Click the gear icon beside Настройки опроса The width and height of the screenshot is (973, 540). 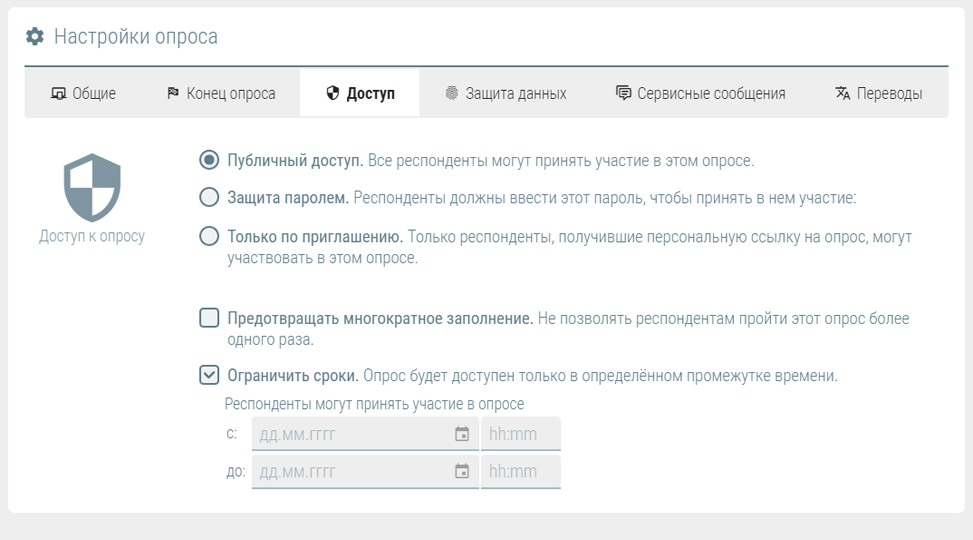point(35,37)
